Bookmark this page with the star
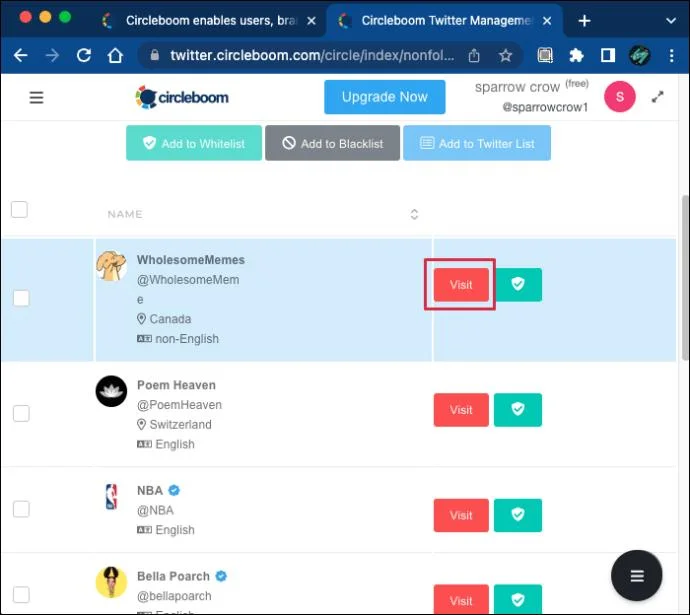This screenshot has width=690, height=615. click(506, 55)
